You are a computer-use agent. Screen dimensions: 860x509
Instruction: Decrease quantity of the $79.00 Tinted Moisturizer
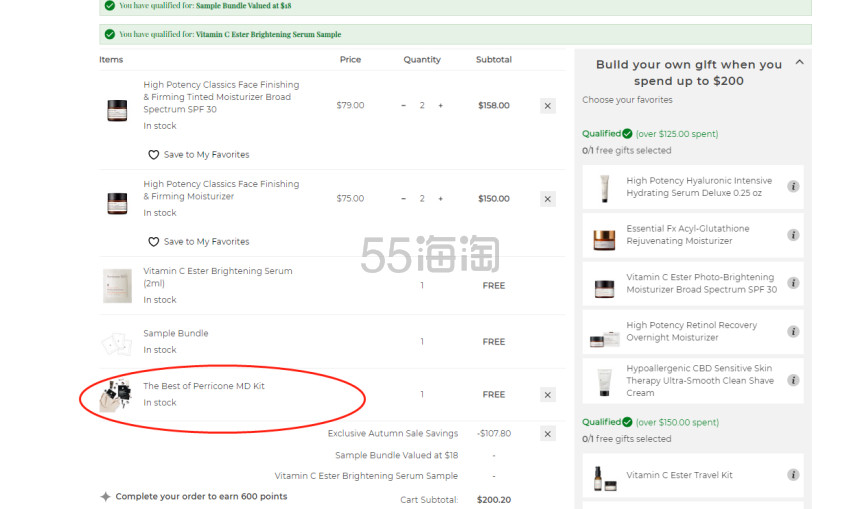tap(404, 105)
